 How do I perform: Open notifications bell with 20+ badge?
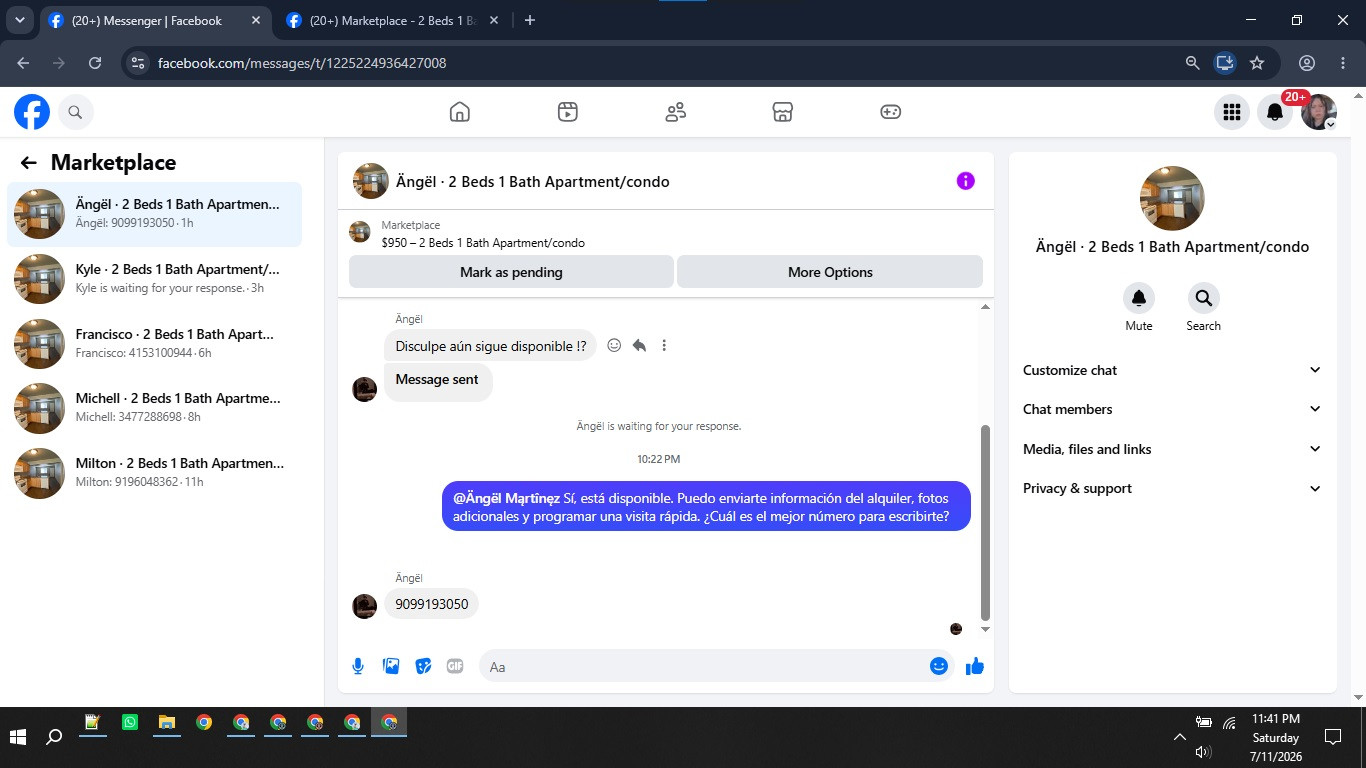coord(1275,112)
